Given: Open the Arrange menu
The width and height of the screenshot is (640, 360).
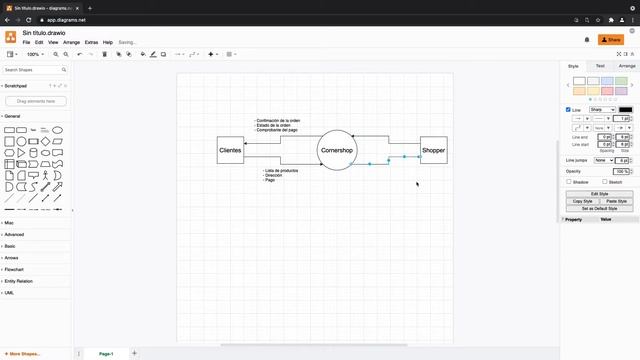Looking at the screenshot, I should 71,42.
